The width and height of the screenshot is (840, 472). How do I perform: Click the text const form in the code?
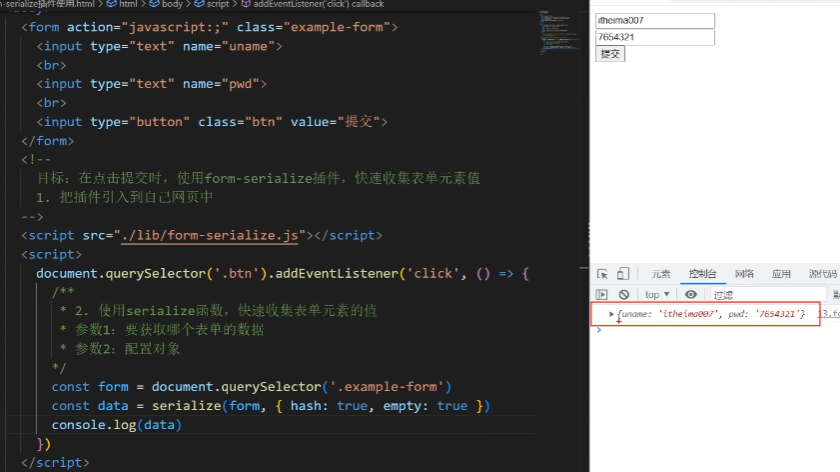[x=90, y=387]
